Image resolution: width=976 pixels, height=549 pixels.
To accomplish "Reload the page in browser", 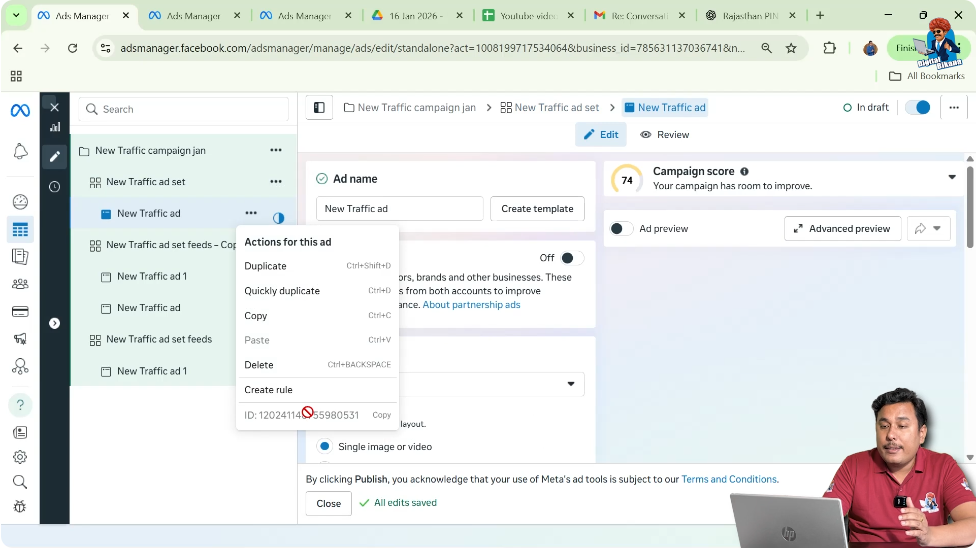I will 73,48.
